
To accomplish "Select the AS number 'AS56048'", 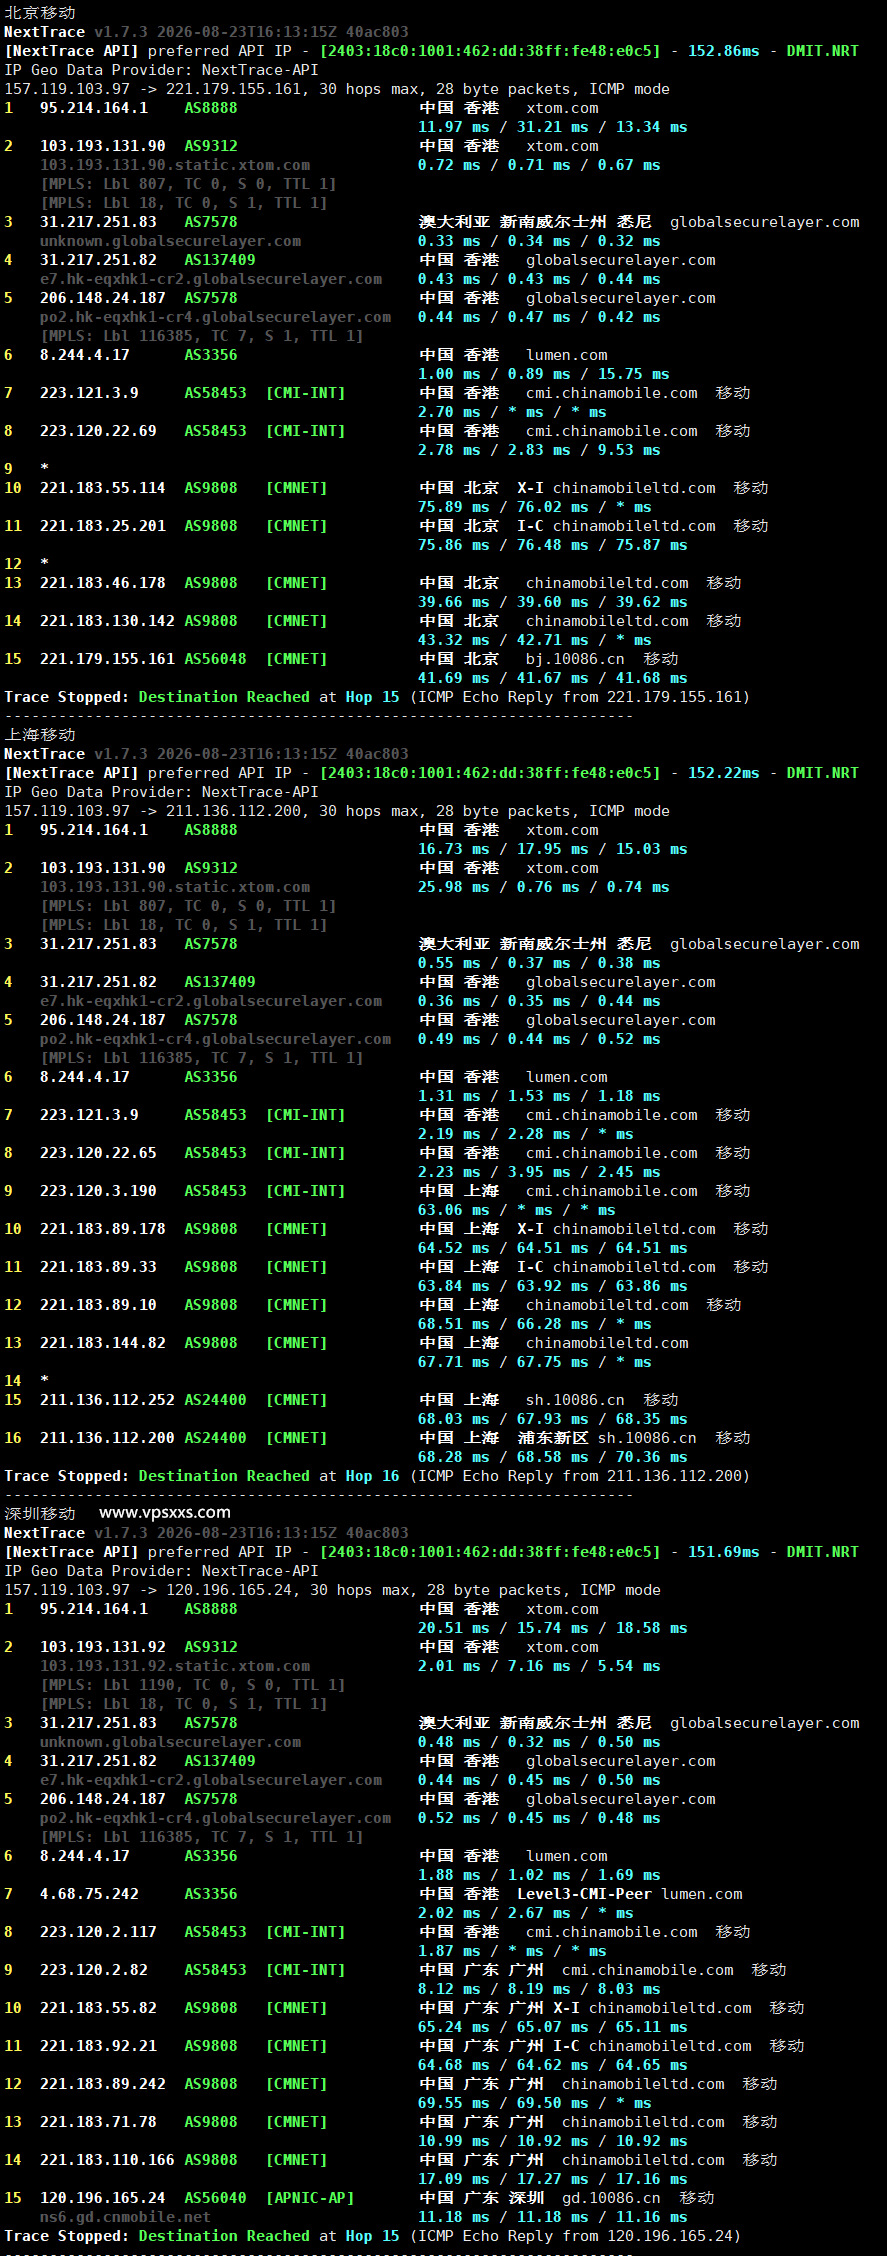I will 215,659.
